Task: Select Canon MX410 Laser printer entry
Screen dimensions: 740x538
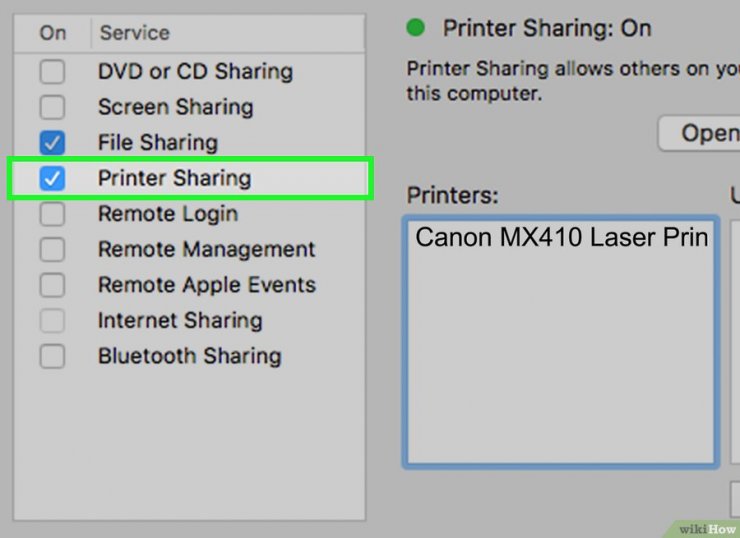Action: (560, 238)
